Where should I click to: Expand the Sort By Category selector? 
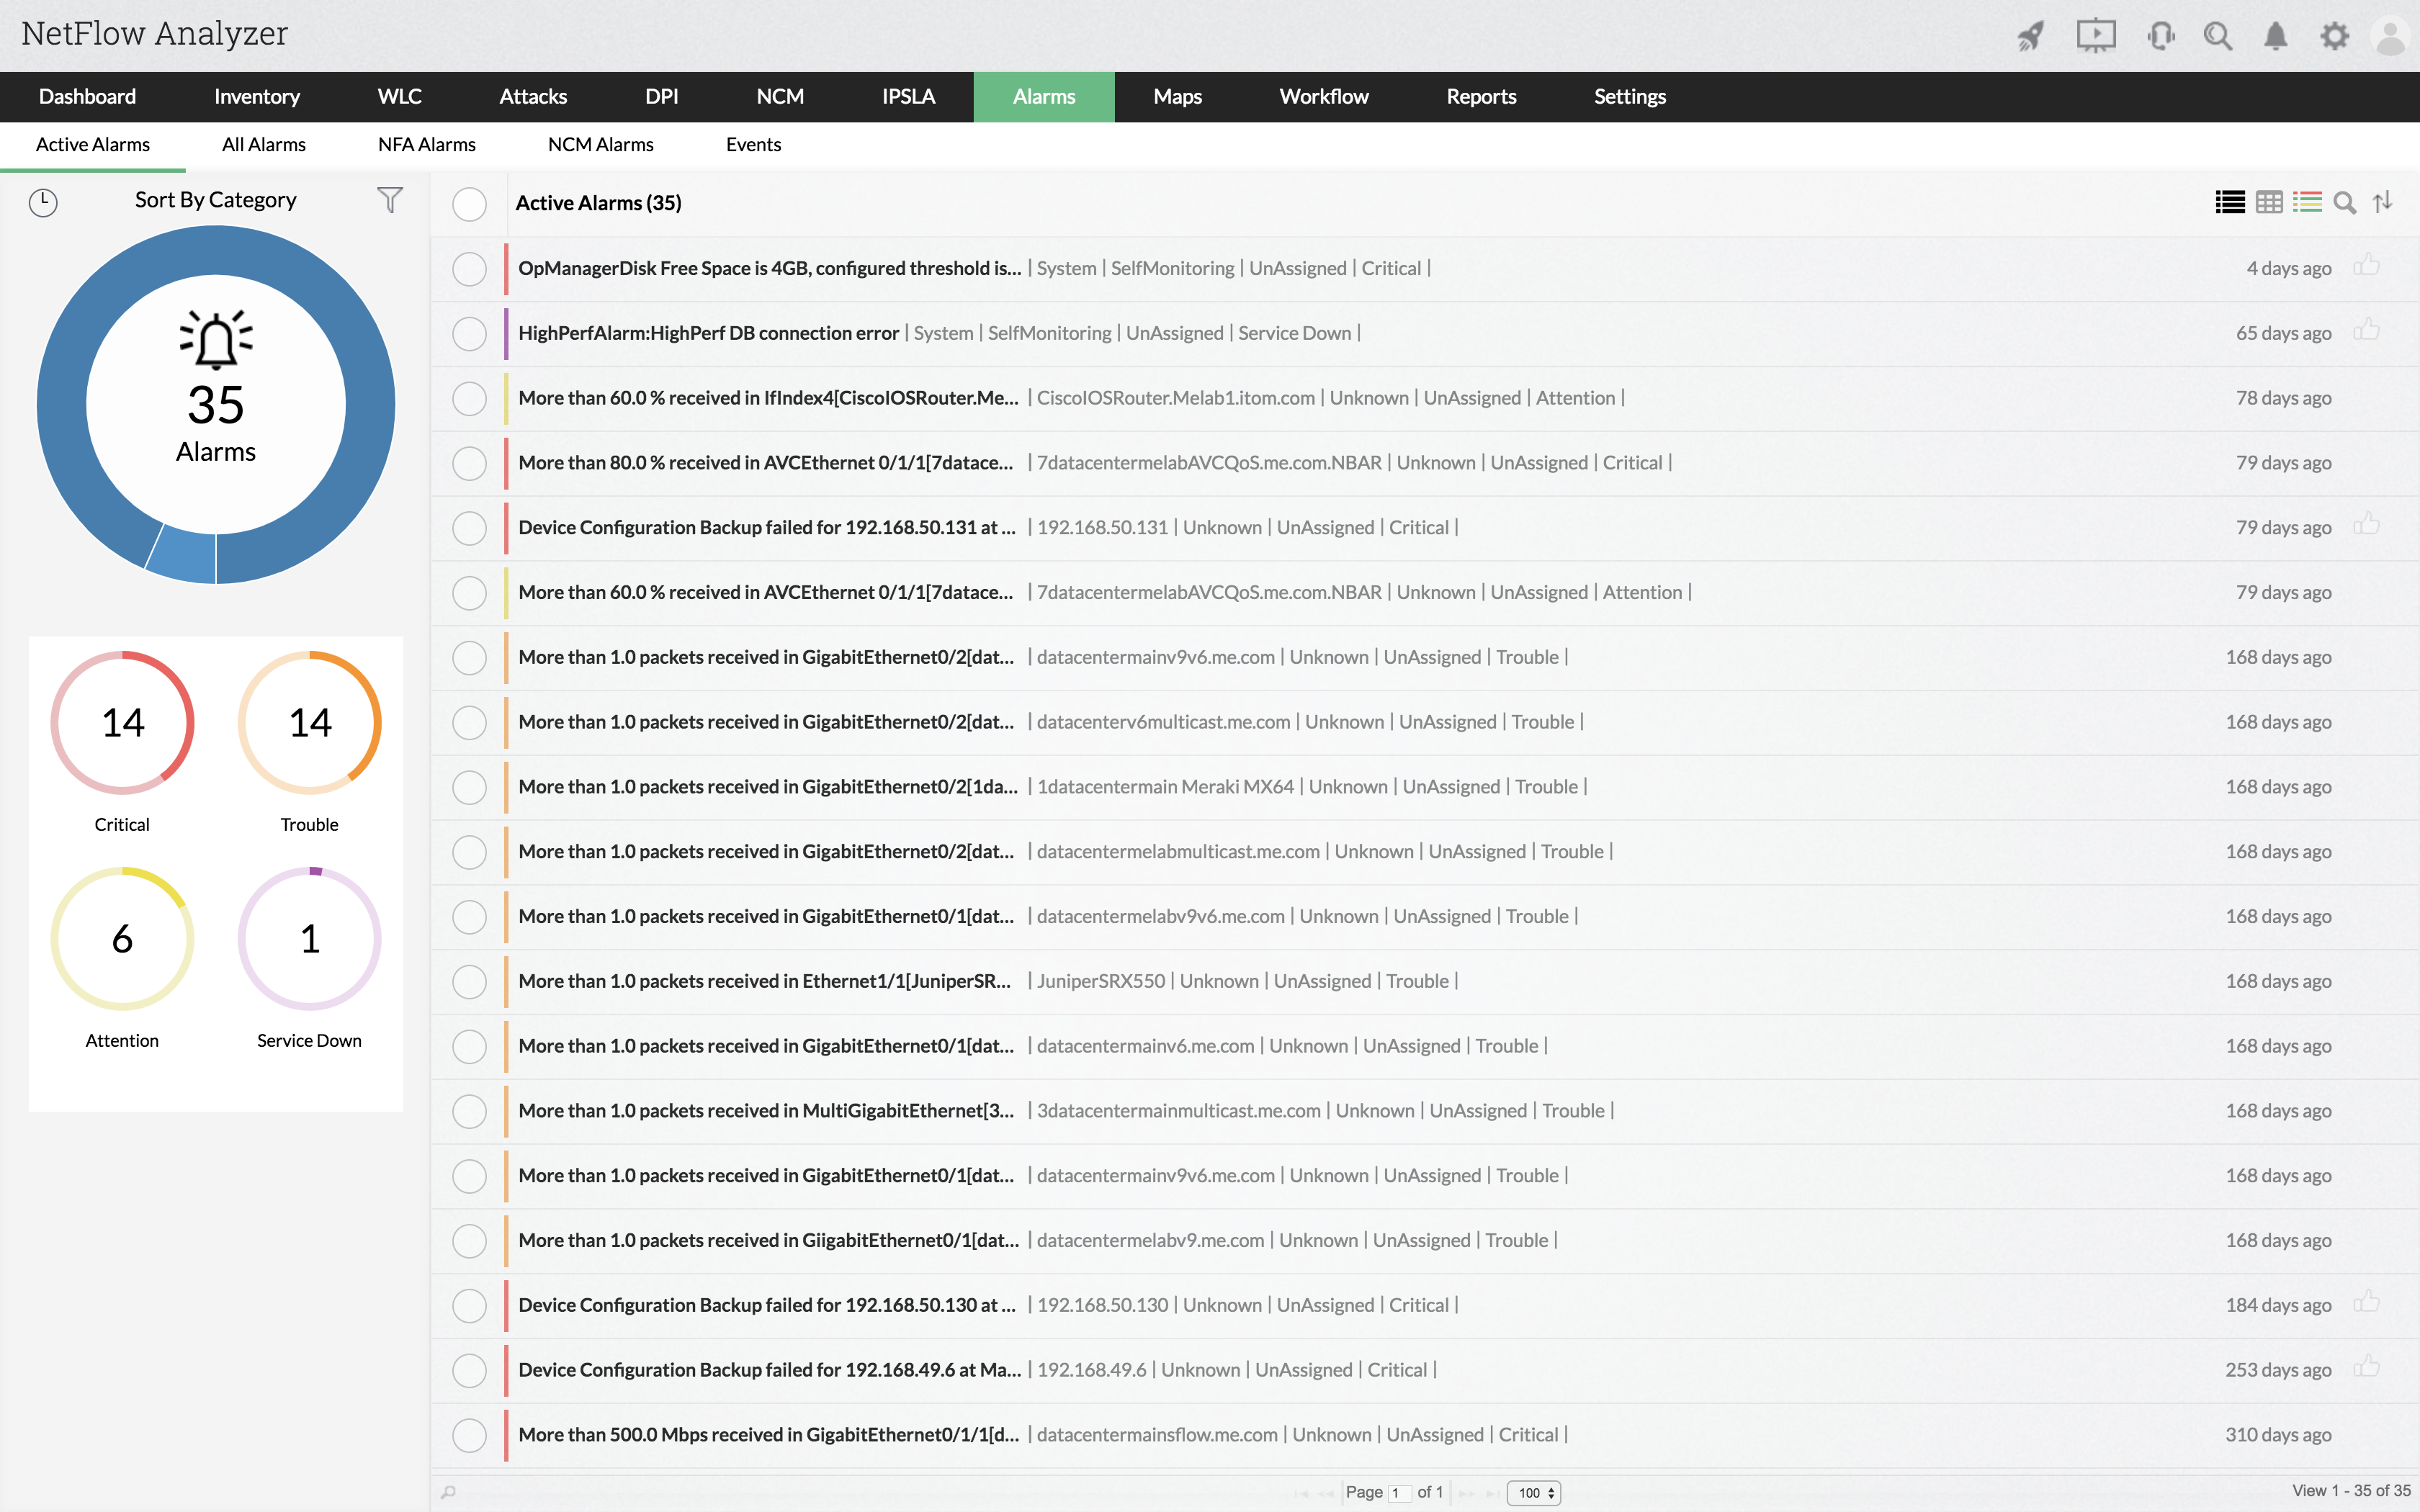(215, 200)
